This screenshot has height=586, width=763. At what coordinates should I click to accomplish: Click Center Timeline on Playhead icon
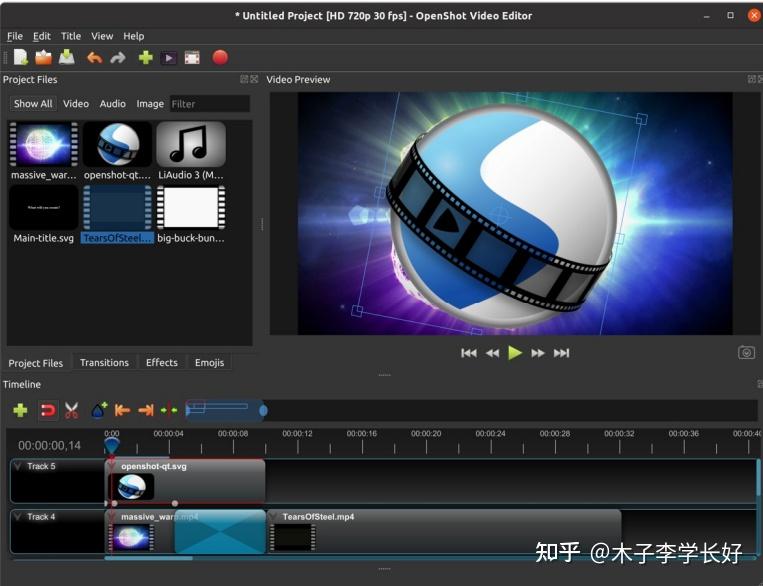tap(169, 410)
